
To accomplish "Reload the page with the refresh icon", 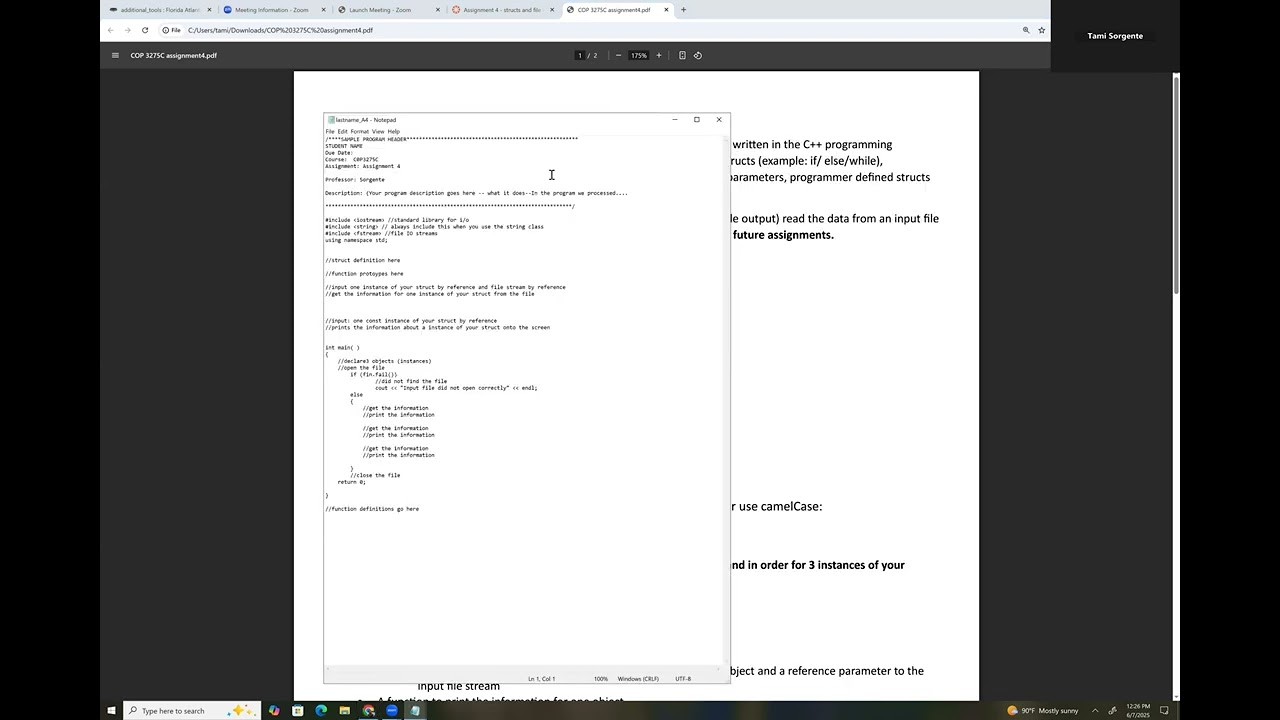I will click(145, 30).
